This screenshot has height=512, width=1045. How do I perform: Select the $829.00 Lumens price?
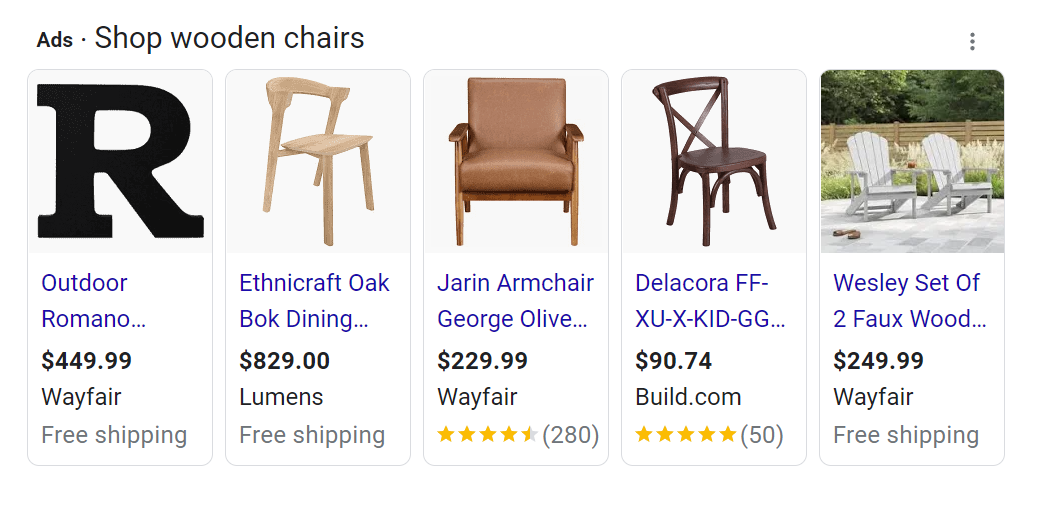click(284, 360)
